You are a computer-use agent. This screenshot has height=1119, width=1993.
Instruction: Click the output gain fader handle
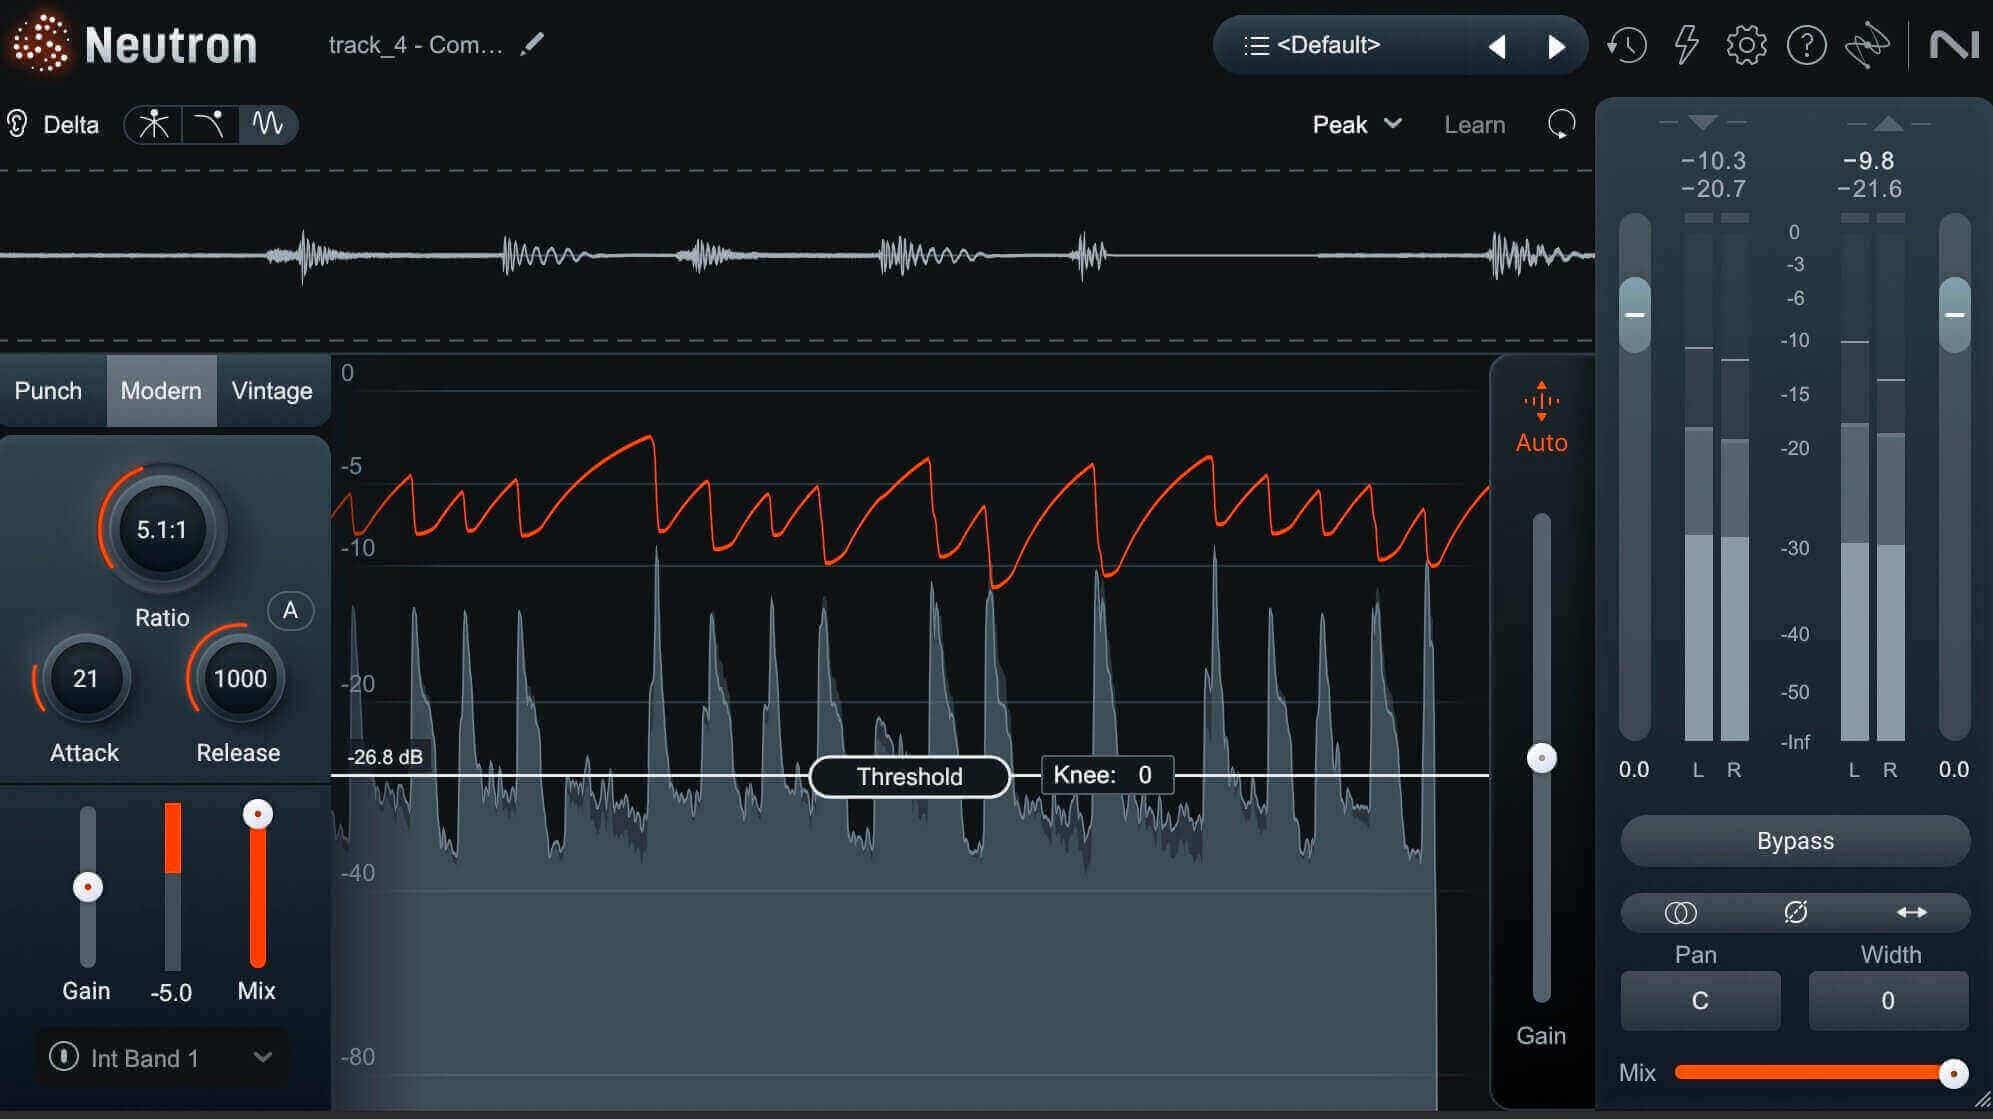tap(1955, 315)
